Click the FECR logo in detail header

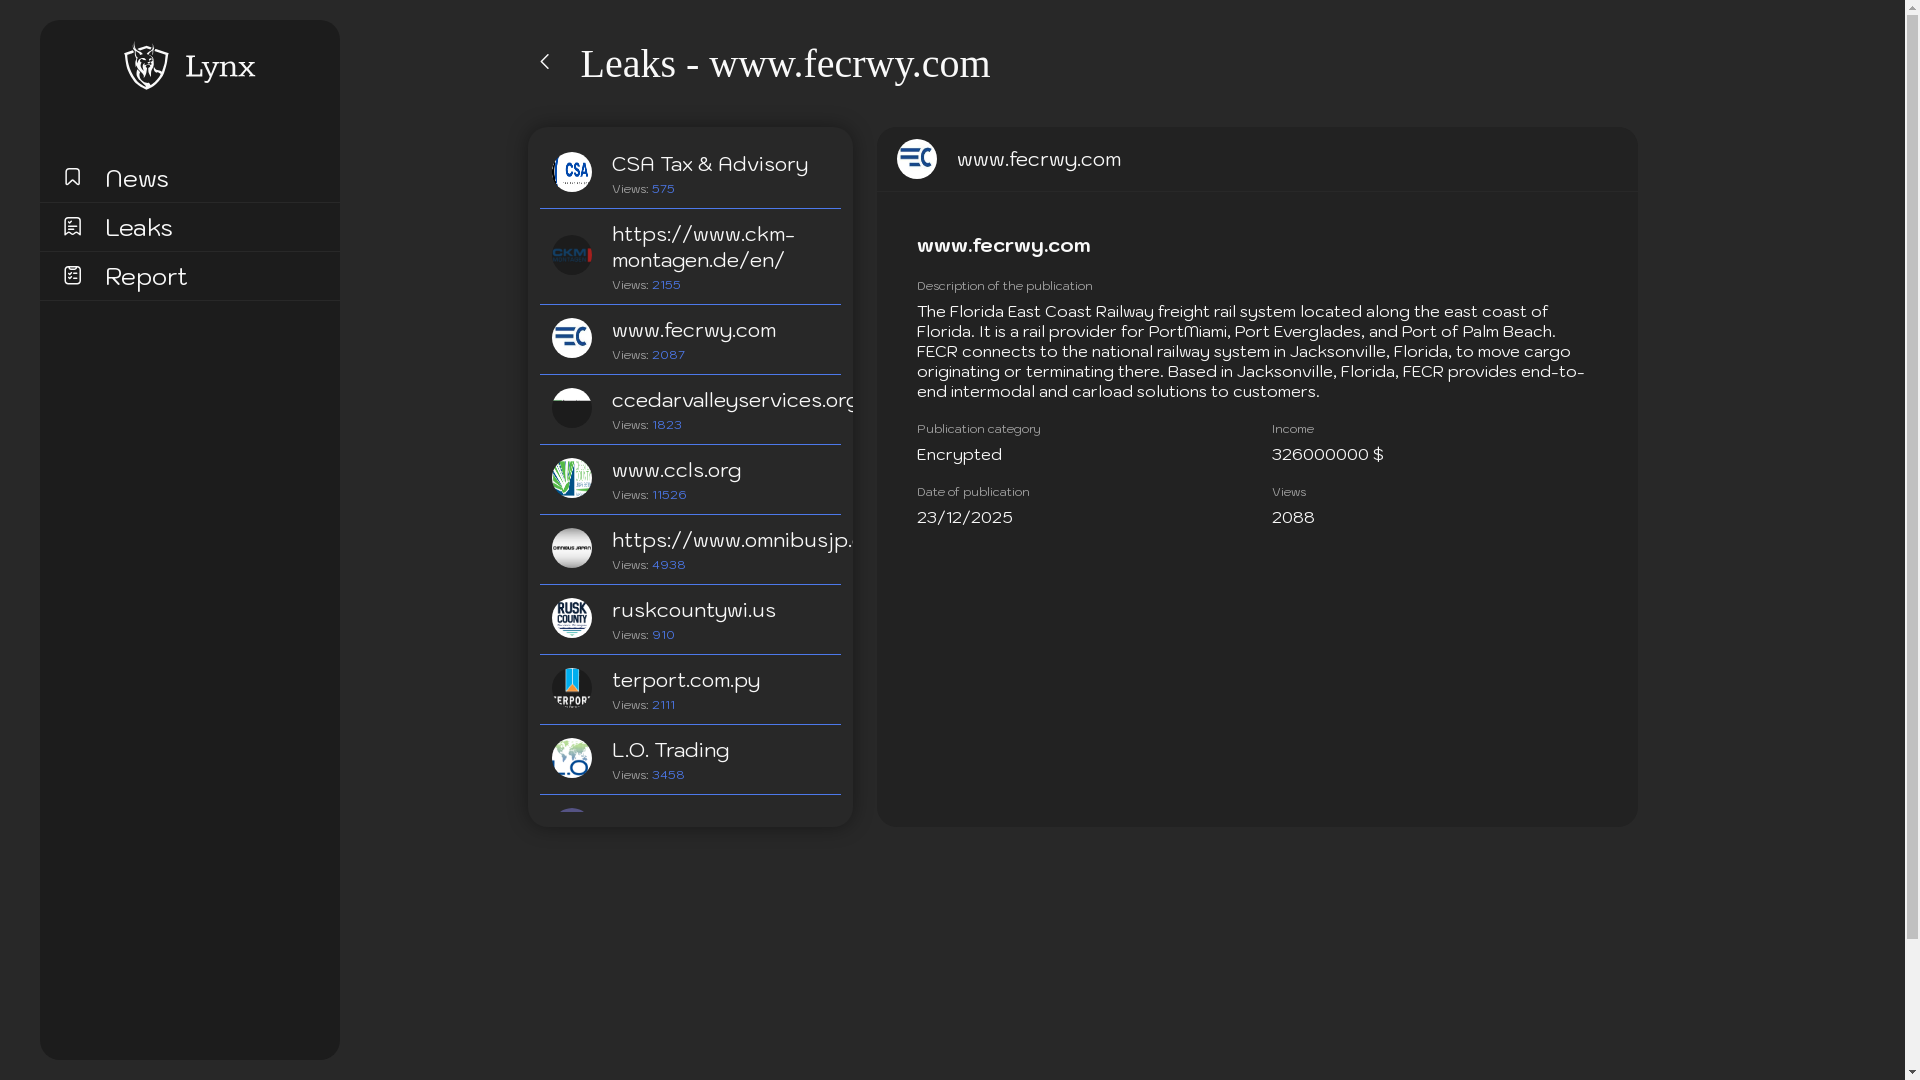point(917,159)
